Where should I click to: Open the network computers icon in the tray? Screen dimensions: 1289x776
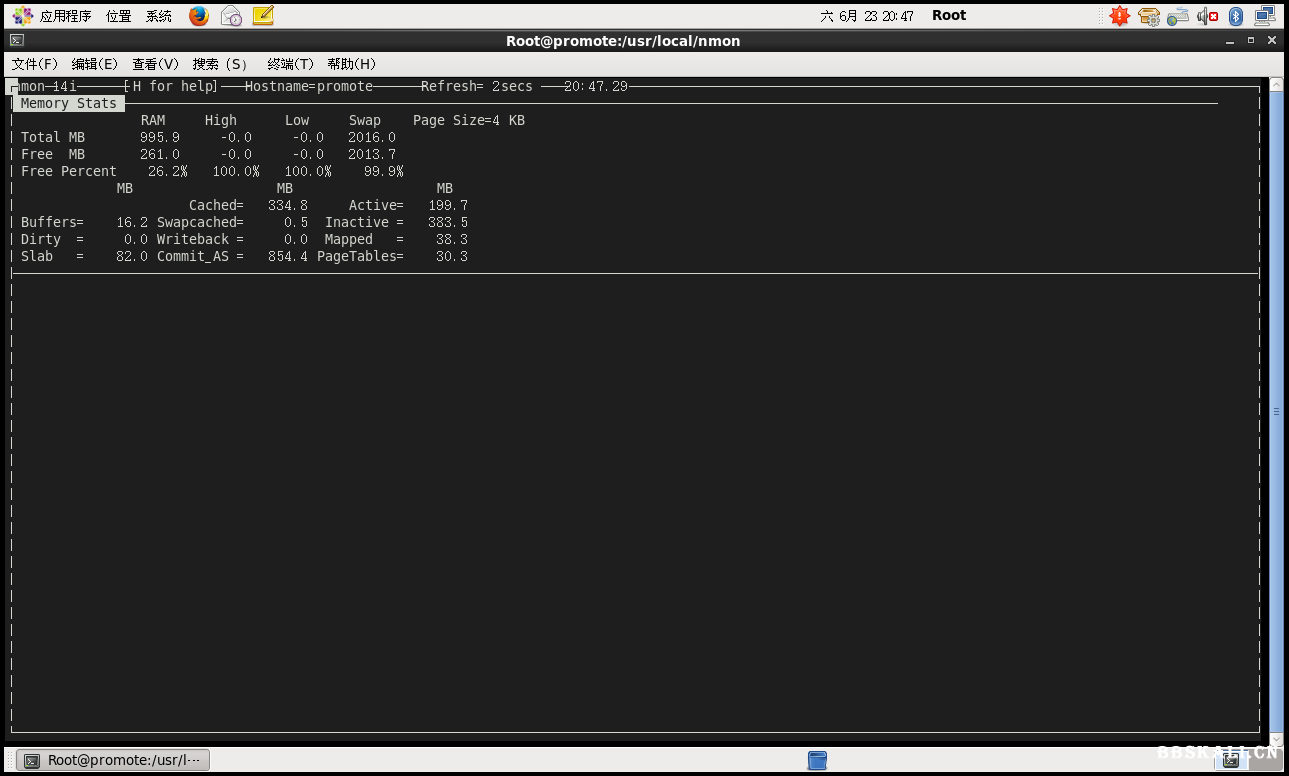coord(1264,15)
